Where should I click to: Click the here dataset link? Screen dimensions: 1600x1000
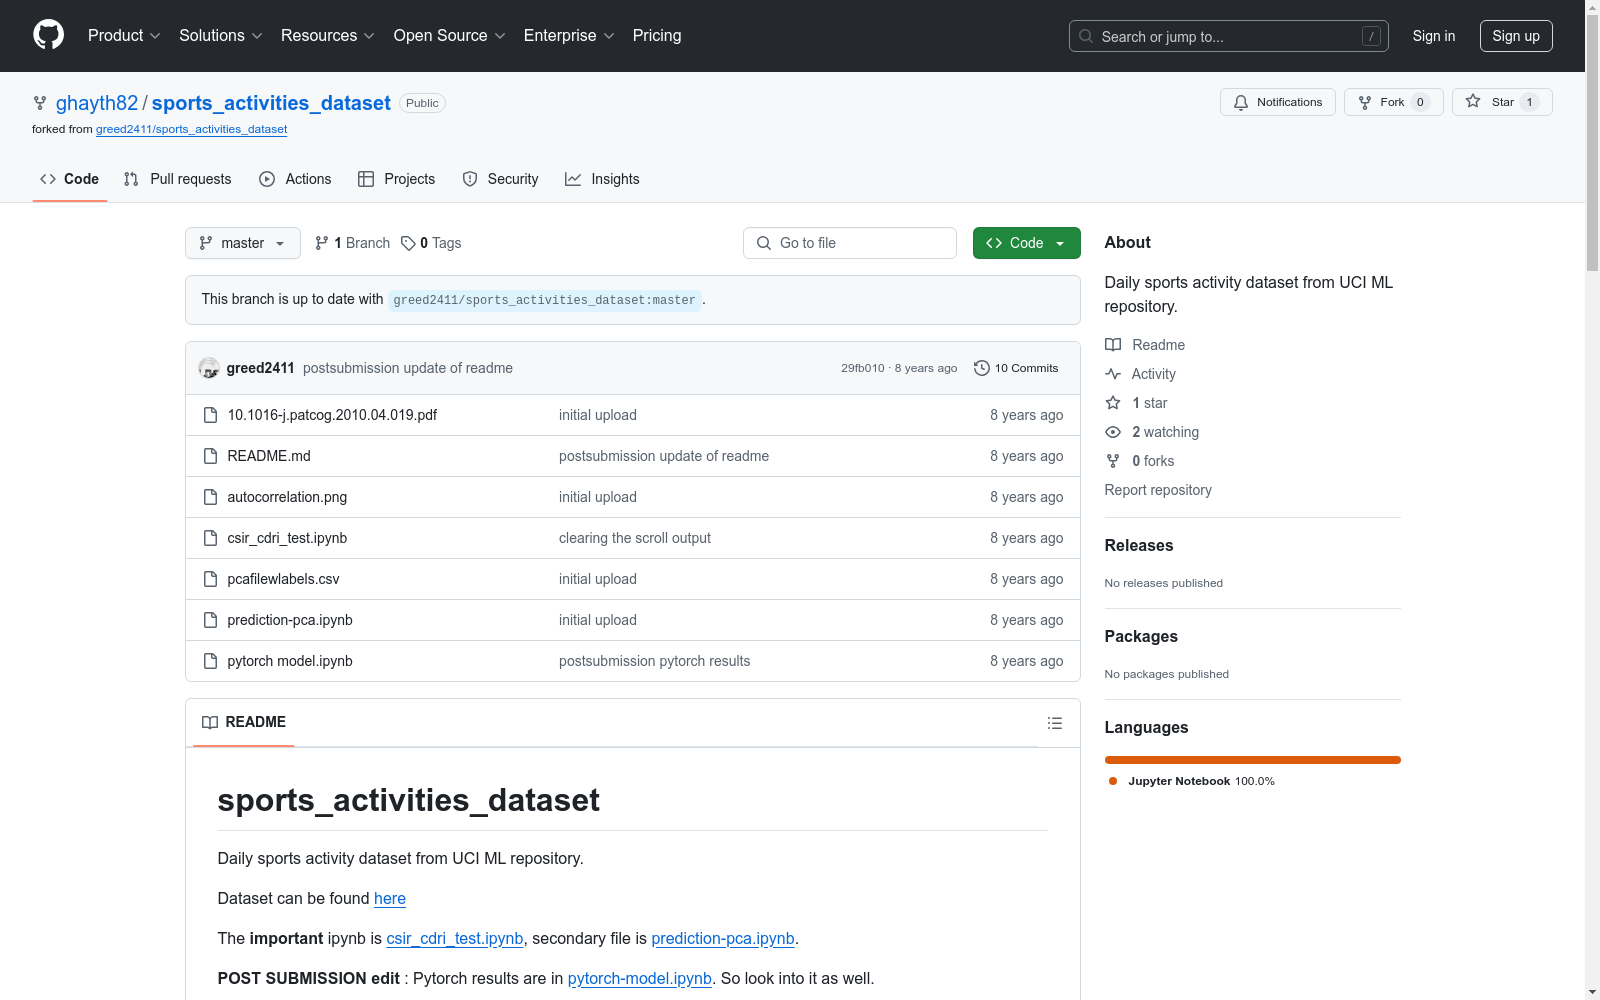tap(390, 899)
